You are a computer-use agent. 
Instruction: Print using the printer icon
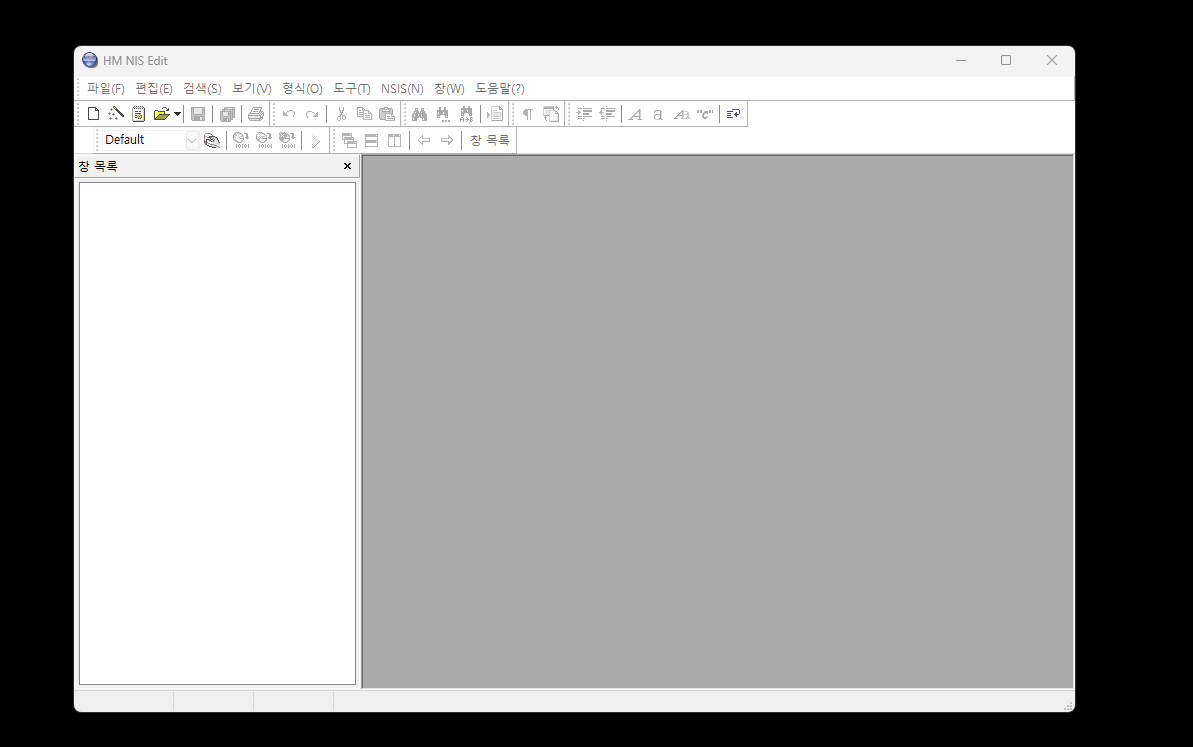256,114
